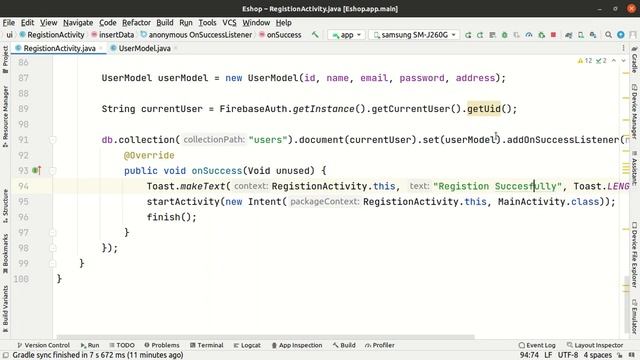This screenshot has height=360, width=640.
Task: Open the Logcat tool window
Action: click(247, 345)
